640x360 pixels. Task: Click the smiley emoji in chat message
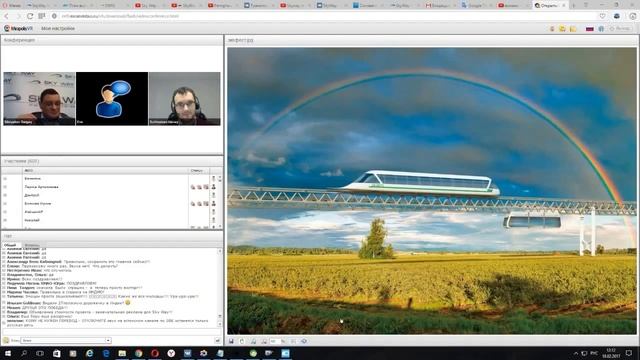128,302
